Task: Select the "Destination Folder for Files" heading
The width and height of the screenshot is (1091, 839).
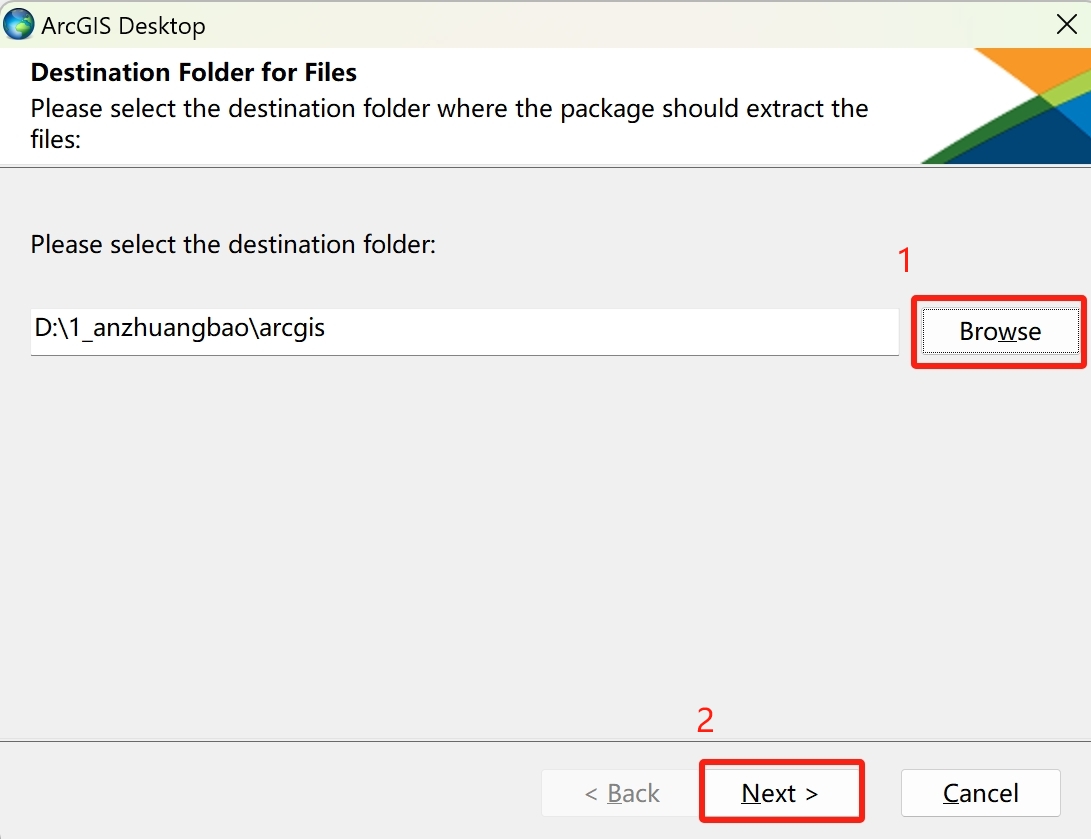Action: [193, 72]
